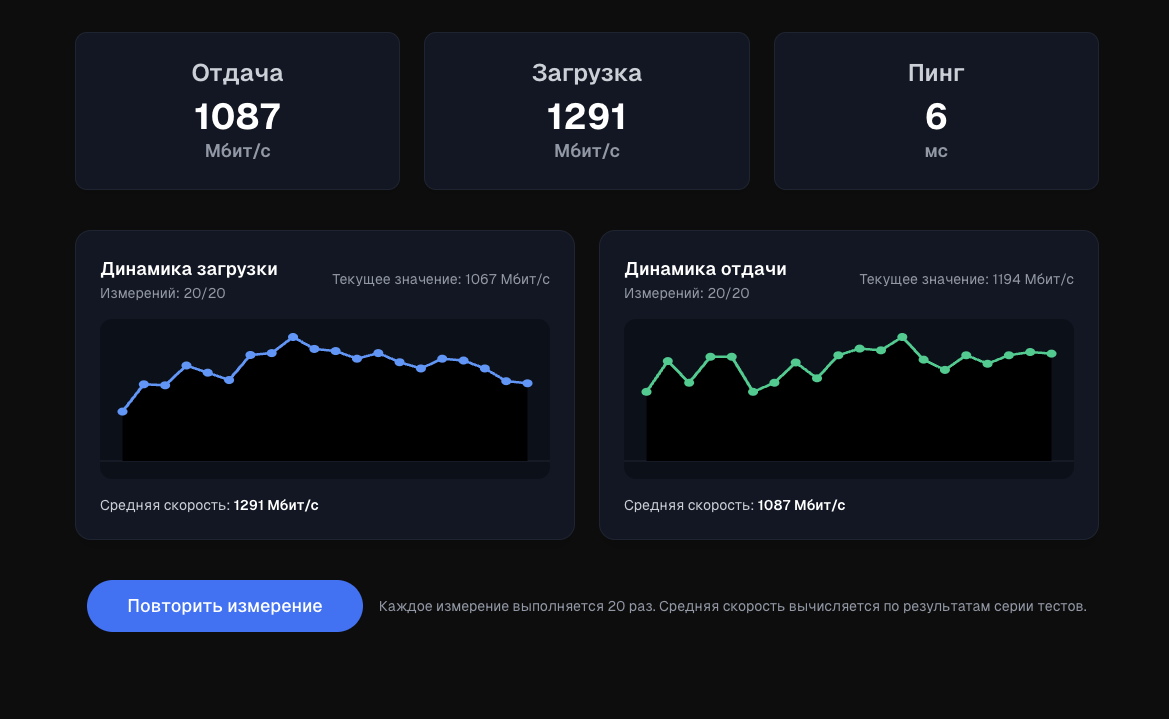Click "Измерений: 20/20" under Динамика загрузки
The height and width of the screenshot is (719, 1169).
coord(163,293)
